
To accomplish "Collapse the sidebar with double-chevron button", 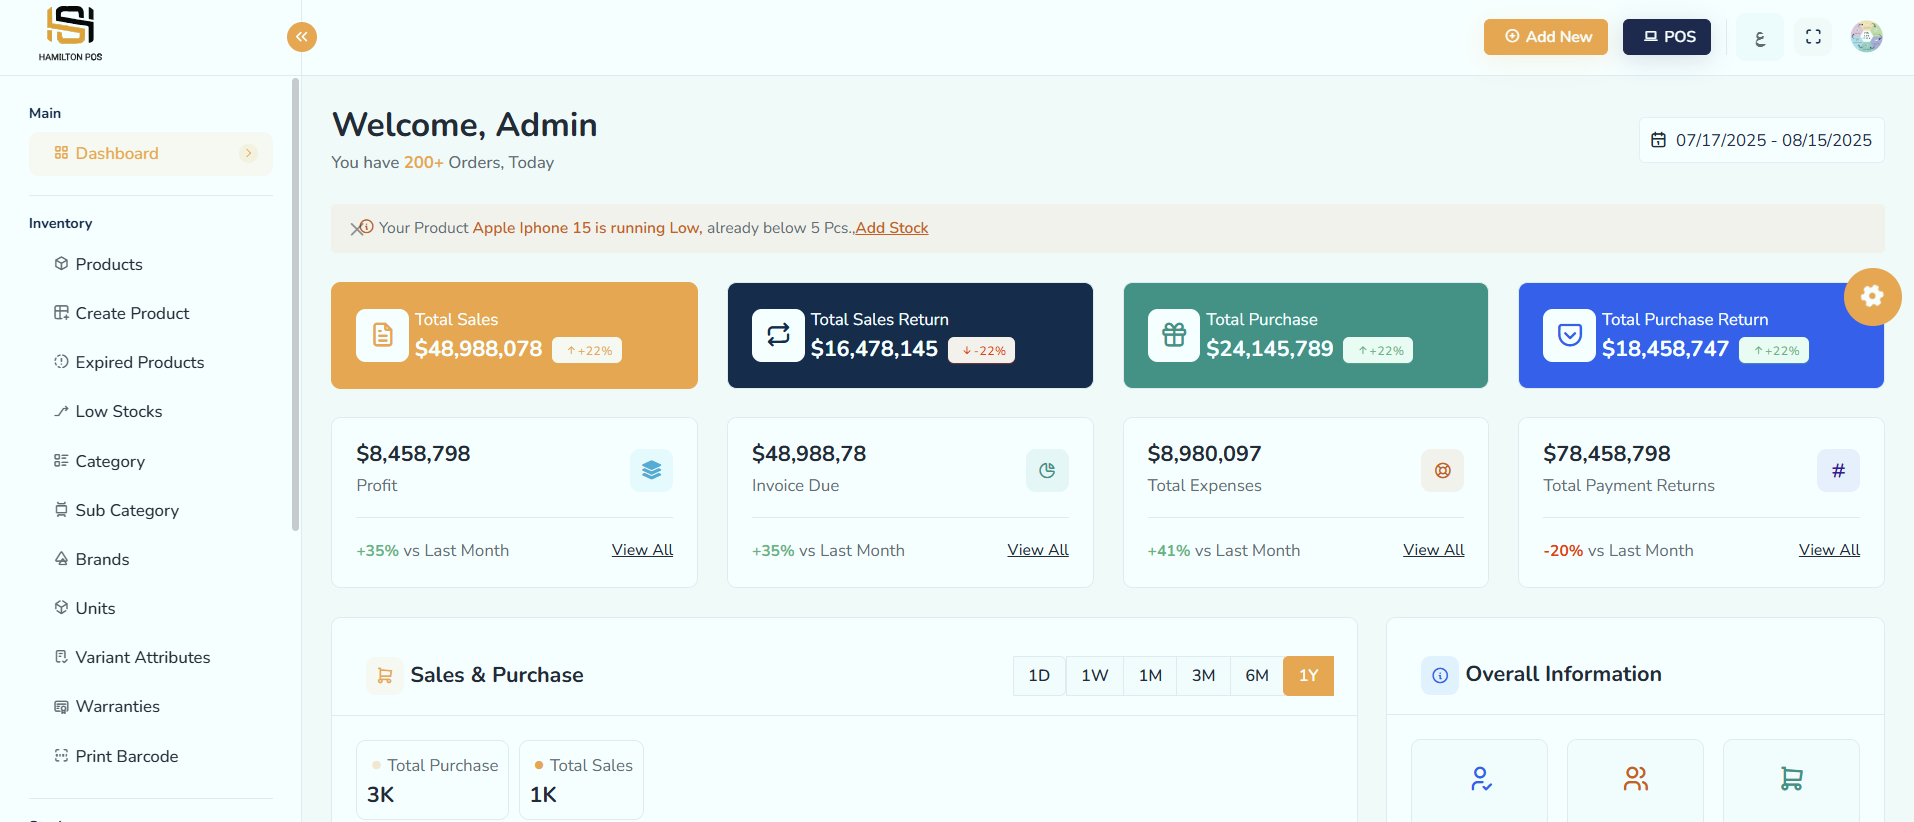I will click(x=302, y=37).
